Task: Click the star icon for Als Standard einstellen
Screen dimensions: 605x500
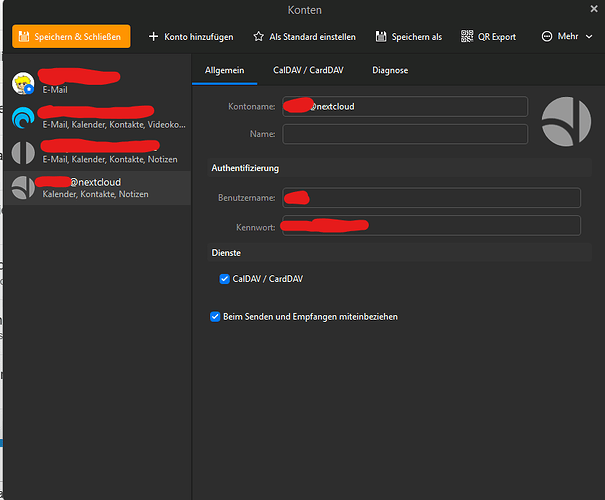Action: (x=259, y=37)
